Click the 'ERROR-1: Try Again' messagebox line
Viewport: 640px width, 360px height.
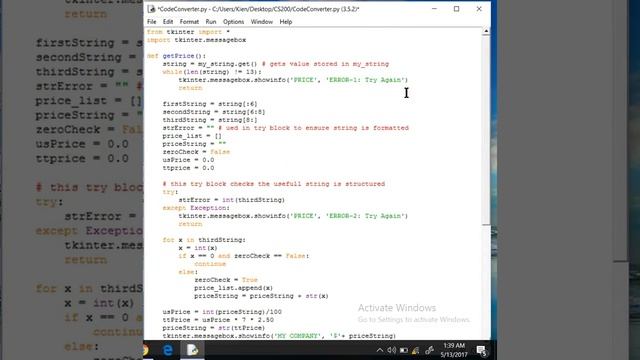click(293, 80)
